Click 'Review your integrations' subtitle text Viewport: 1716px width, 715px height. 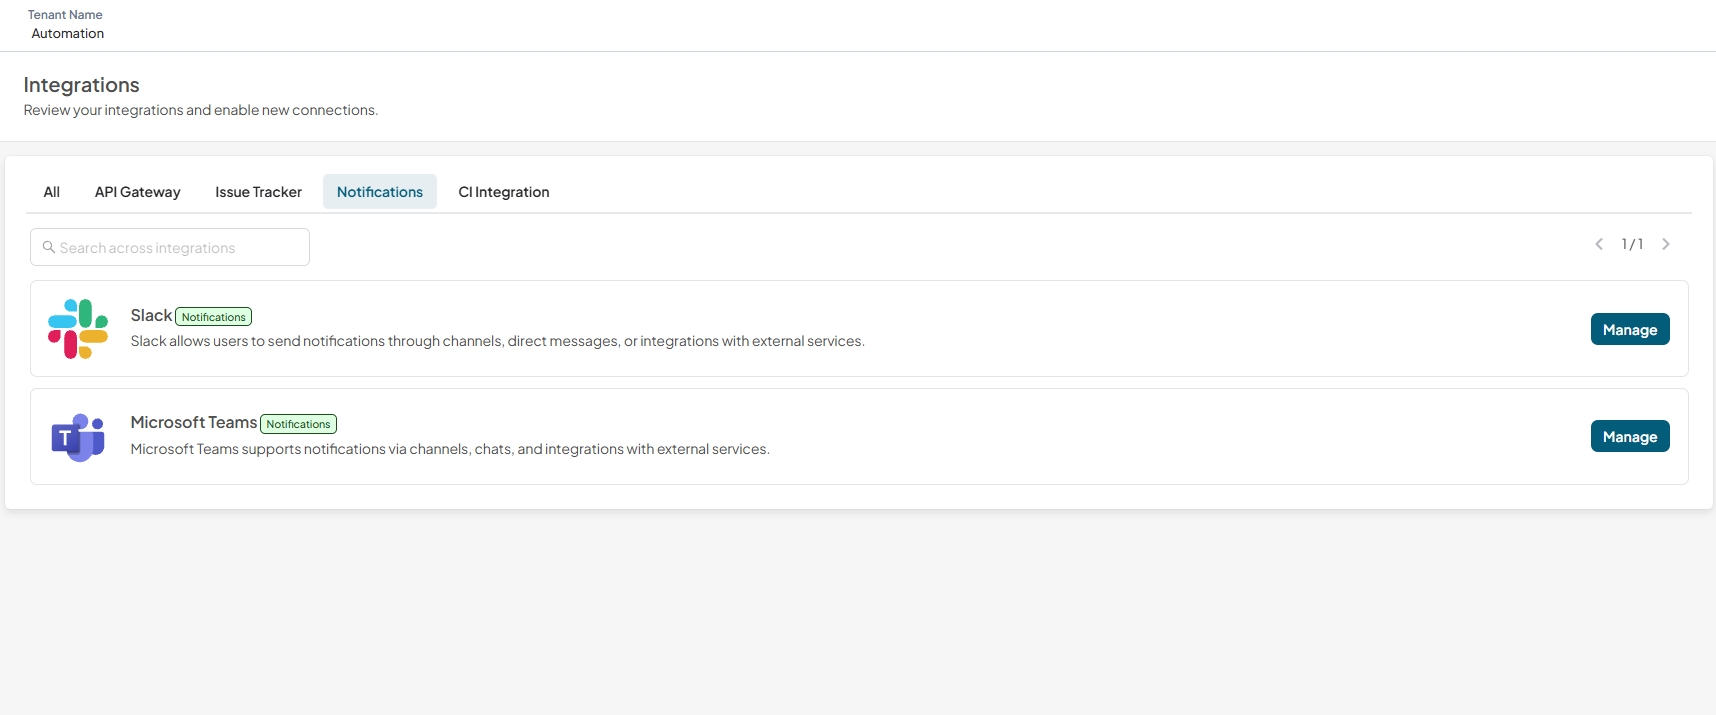click(201, 110)
